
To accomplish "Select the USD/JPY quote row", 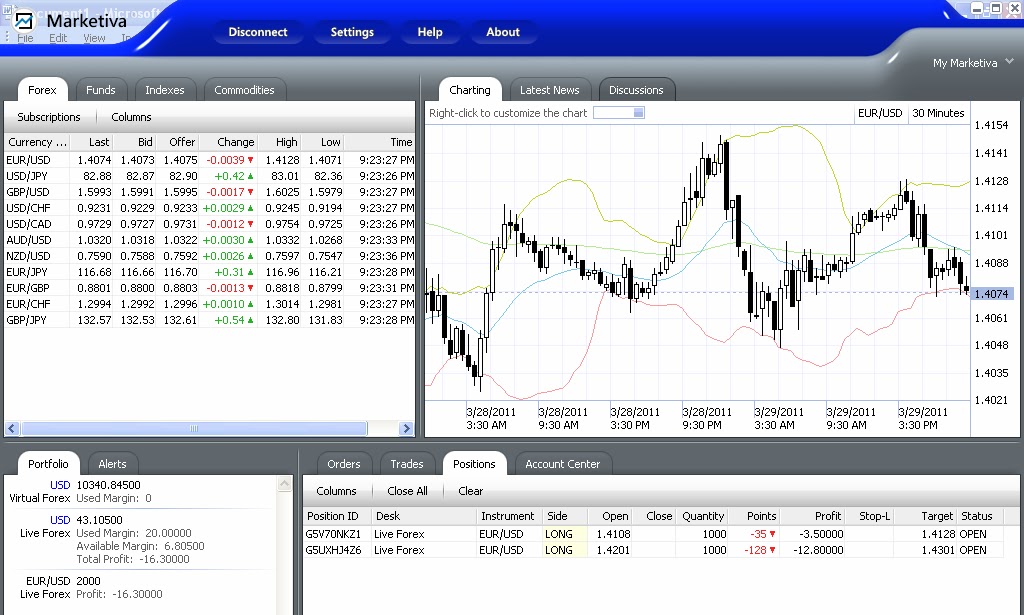I will coord(210,176).
